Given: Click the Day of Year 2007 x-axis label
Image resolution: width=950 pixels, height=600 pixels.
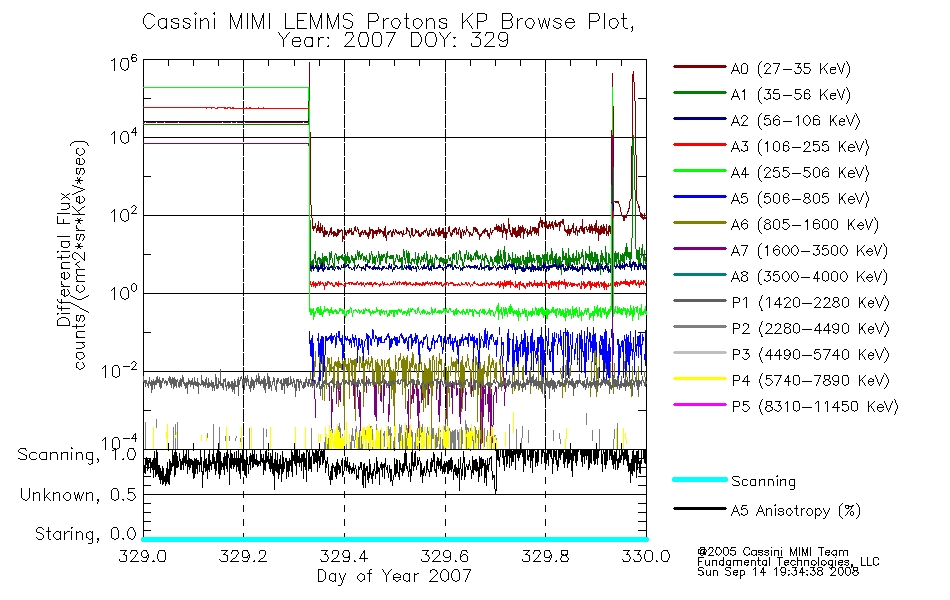Looking at the screenshot, I should tap(394, 576).
